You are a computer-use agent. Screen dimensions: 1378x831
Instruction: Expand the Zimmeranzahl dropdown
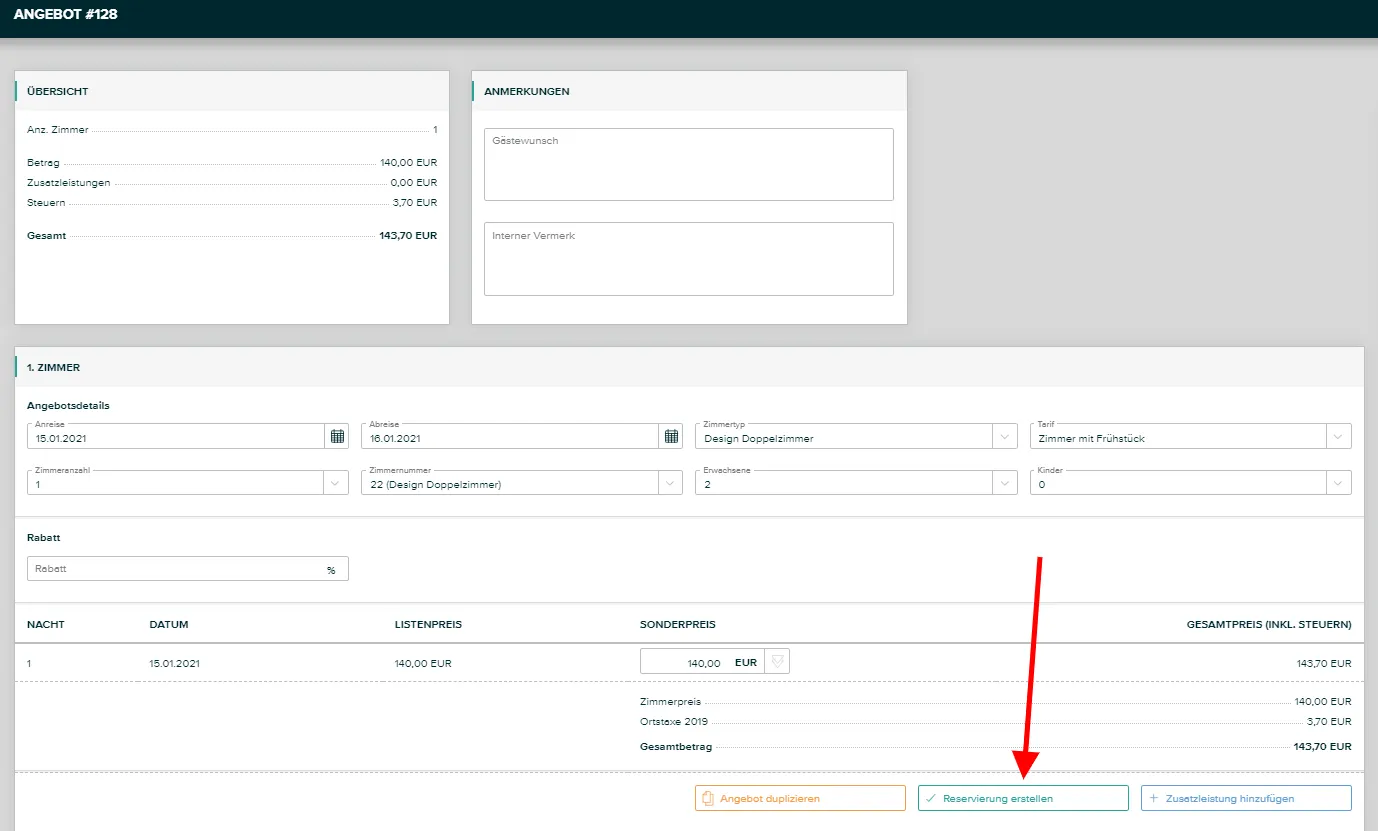coord(335,483)
